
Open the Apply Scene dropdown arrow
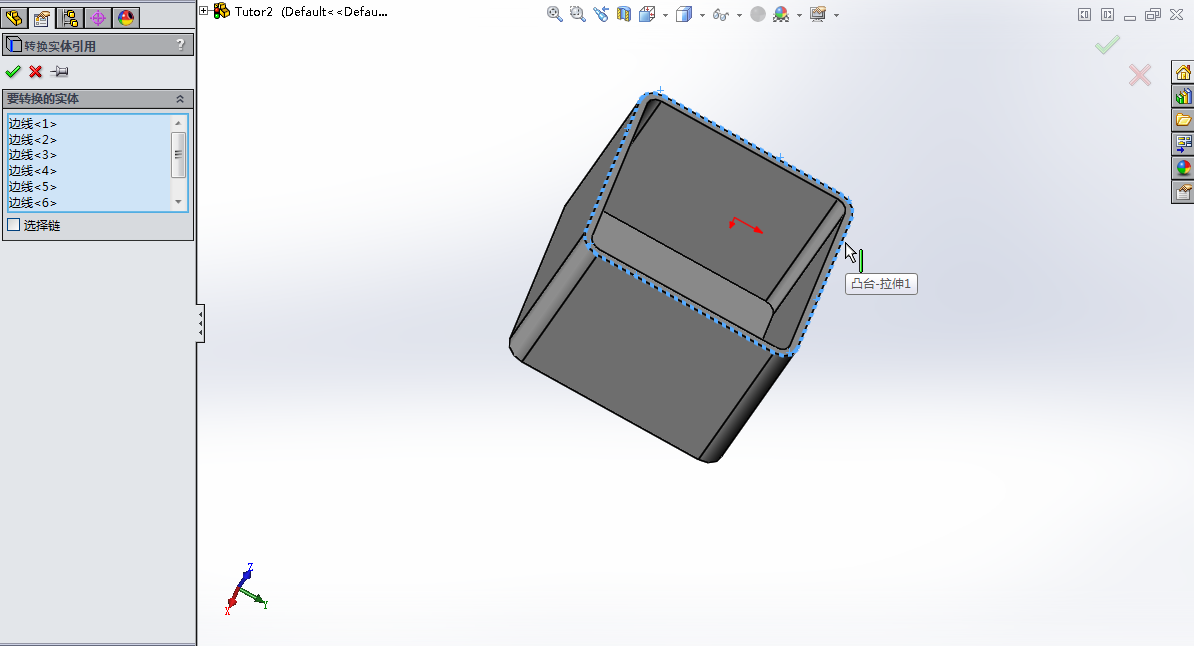pos(800,14)
